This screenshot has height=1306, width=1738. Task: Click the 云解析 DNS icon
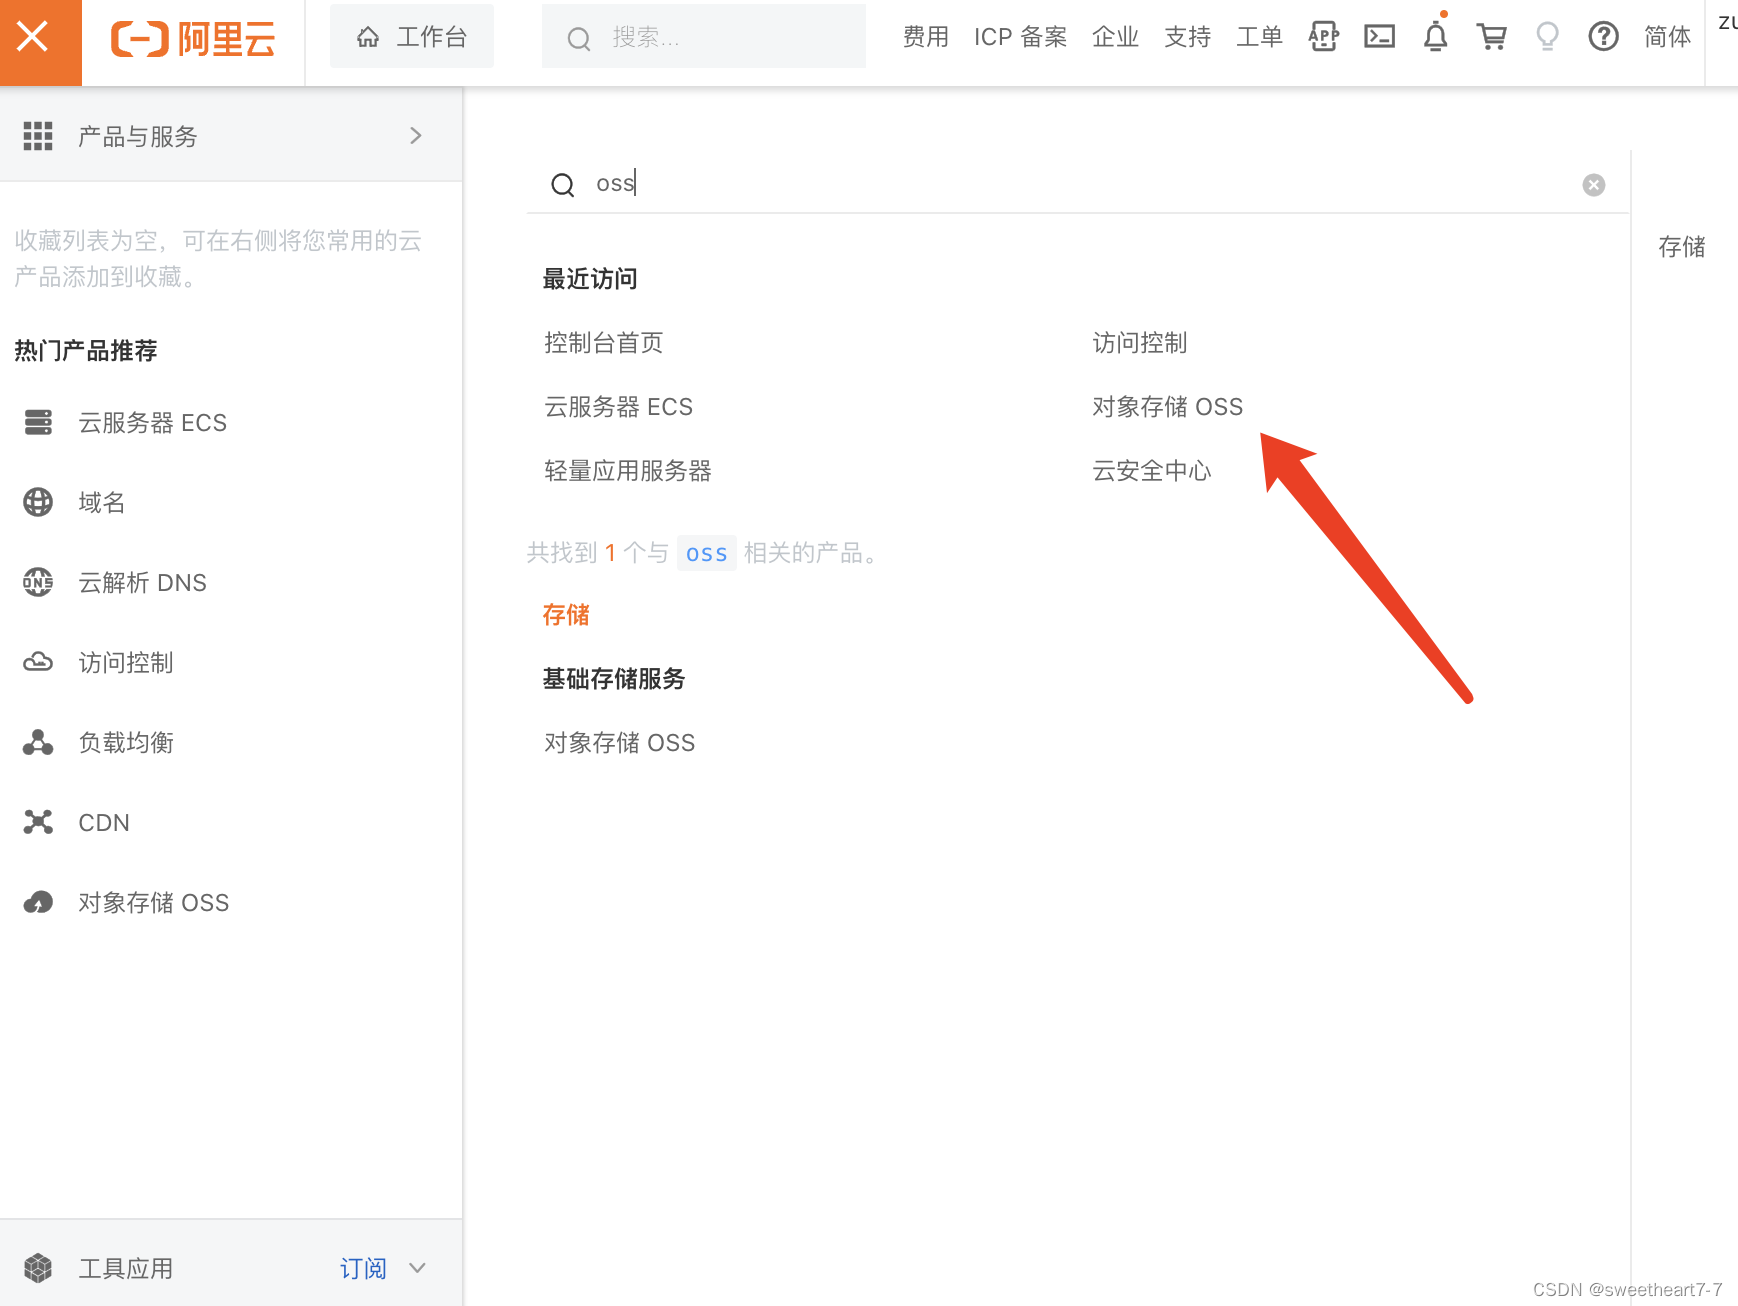[38, 582]
